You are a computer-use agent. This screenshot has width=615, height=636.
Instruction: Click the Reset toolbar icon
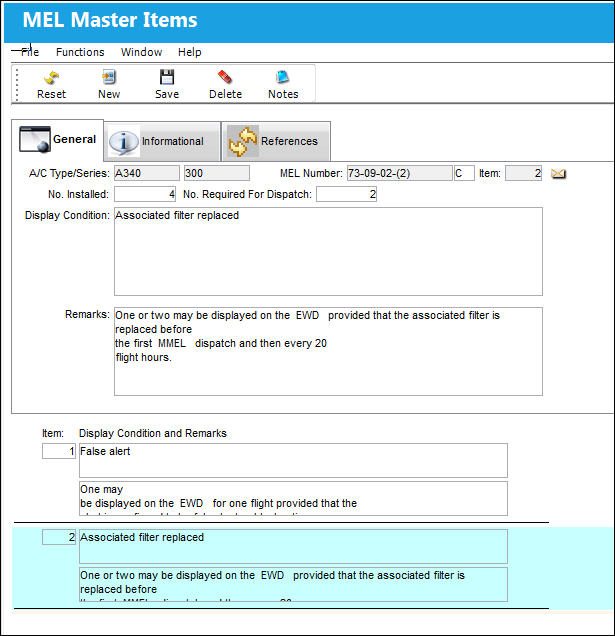coord(52,77)
